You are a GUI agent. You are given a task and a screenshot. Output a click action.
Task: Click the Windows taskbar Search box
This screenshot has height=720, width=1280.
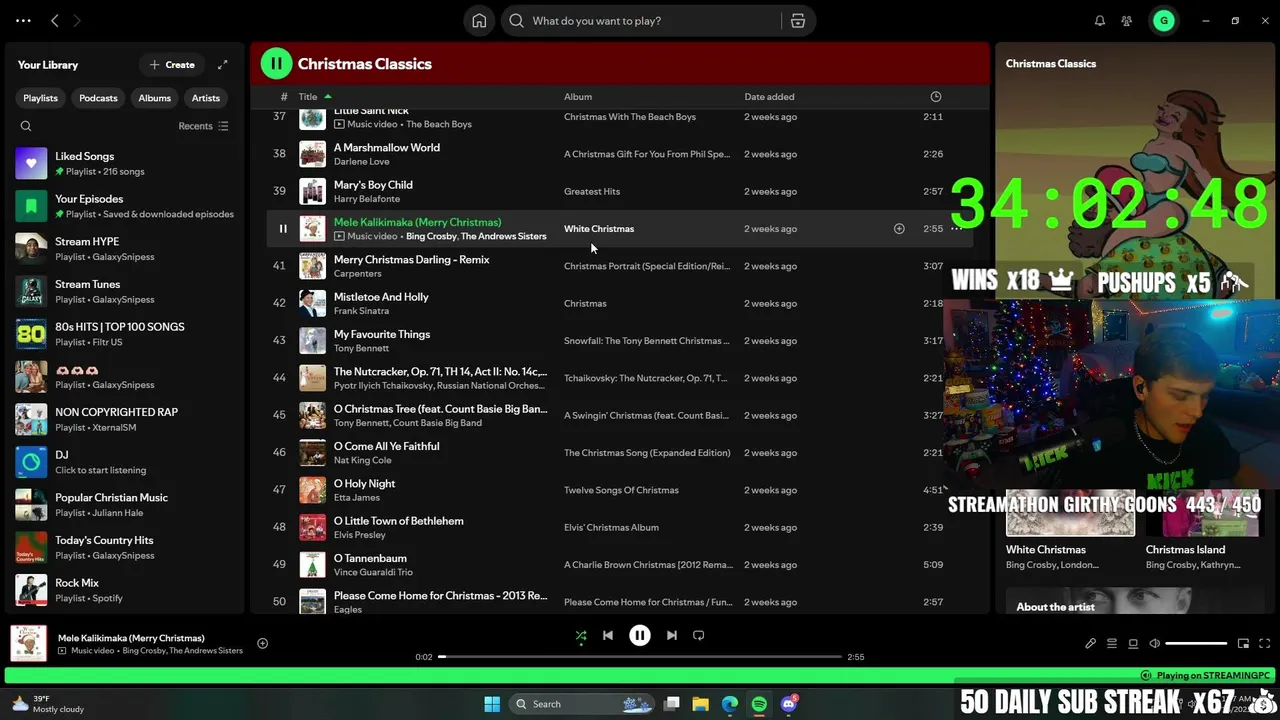(583, 704)
